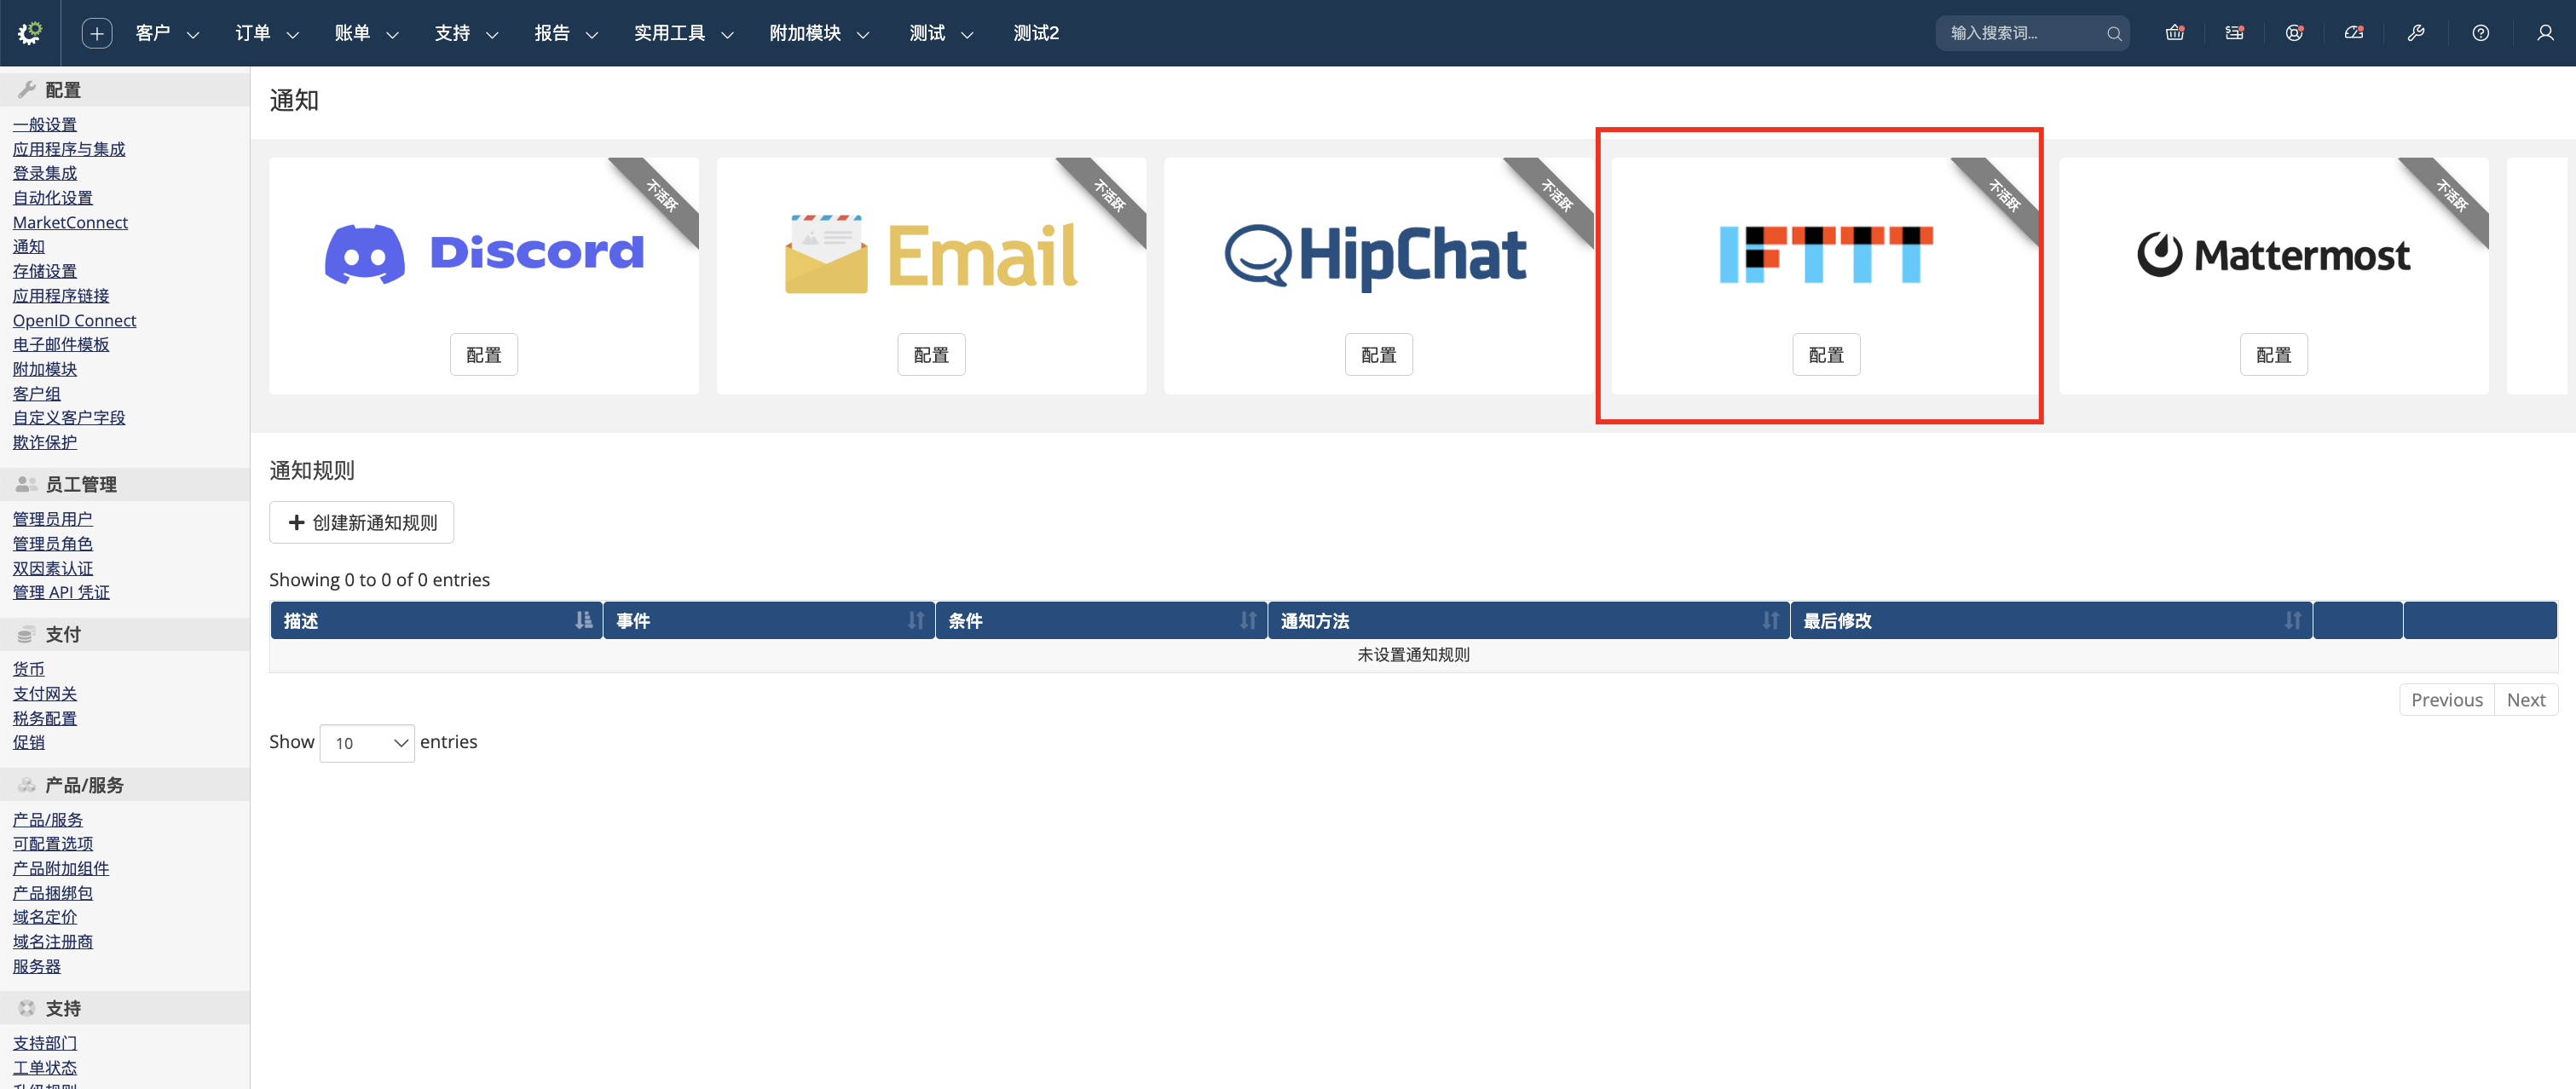
Task: Open 税务配置 sidebar link
Action: 45,718
